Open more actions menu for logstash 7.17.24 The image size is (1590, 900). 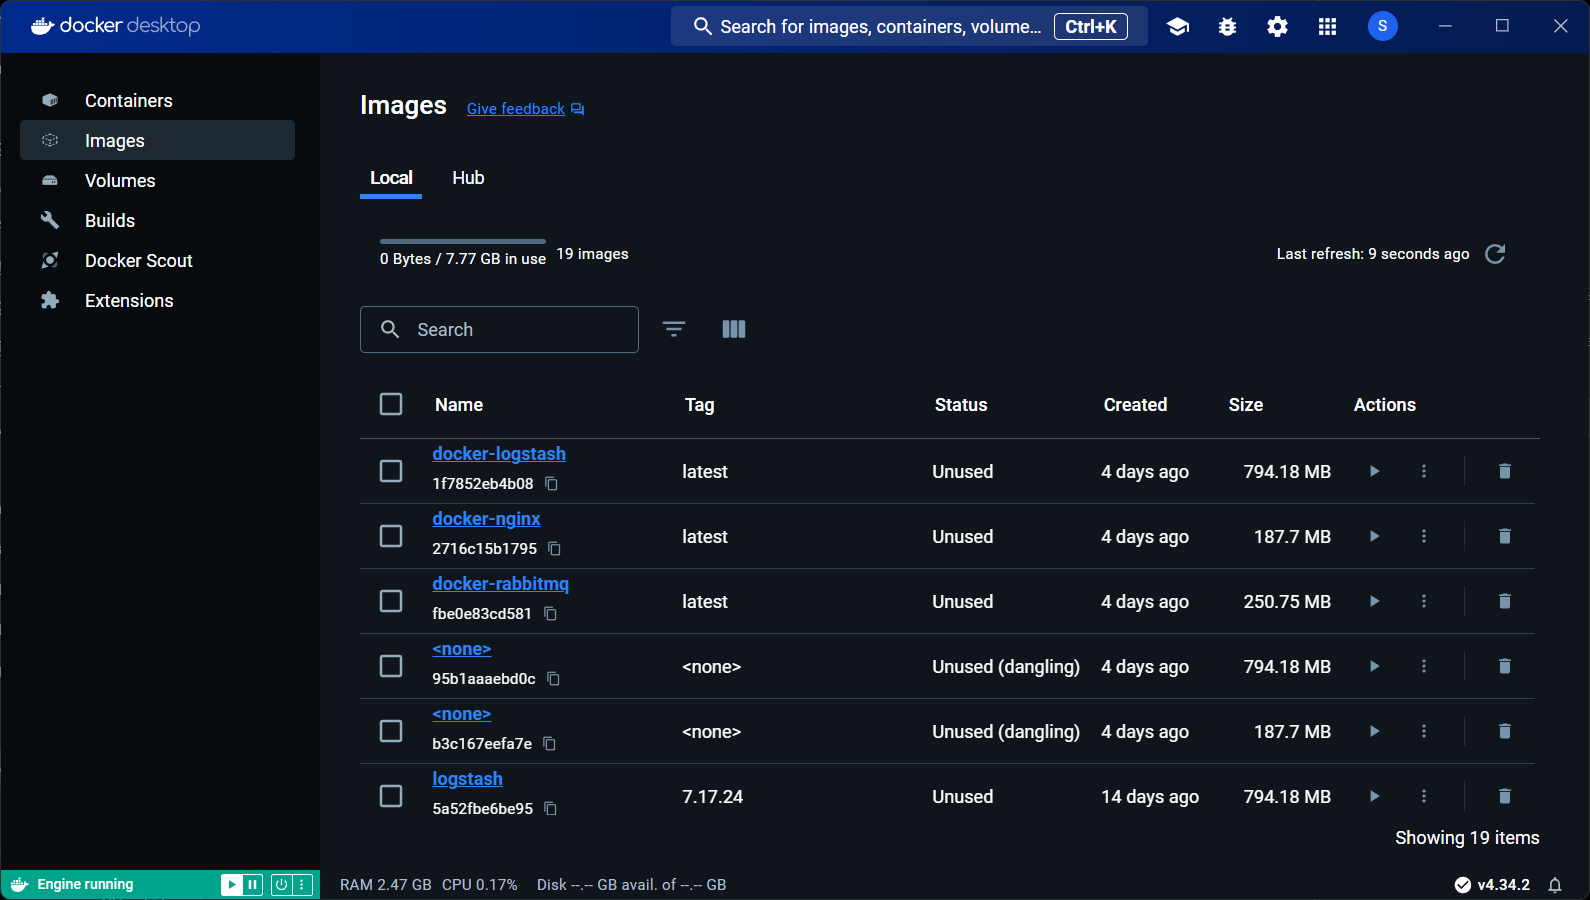[x=1424, y=796]
